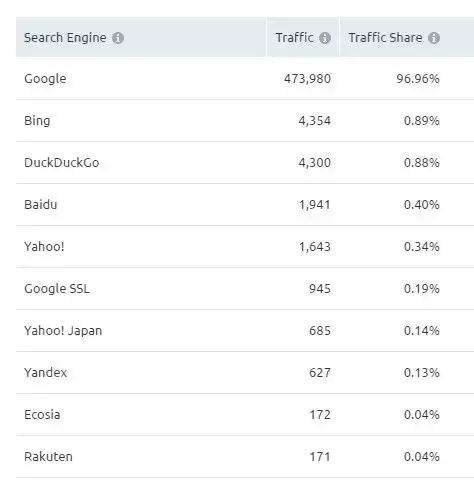Select the Bing search engine entry
This screenshot has height=490, width=474.
tap(37, 121)
